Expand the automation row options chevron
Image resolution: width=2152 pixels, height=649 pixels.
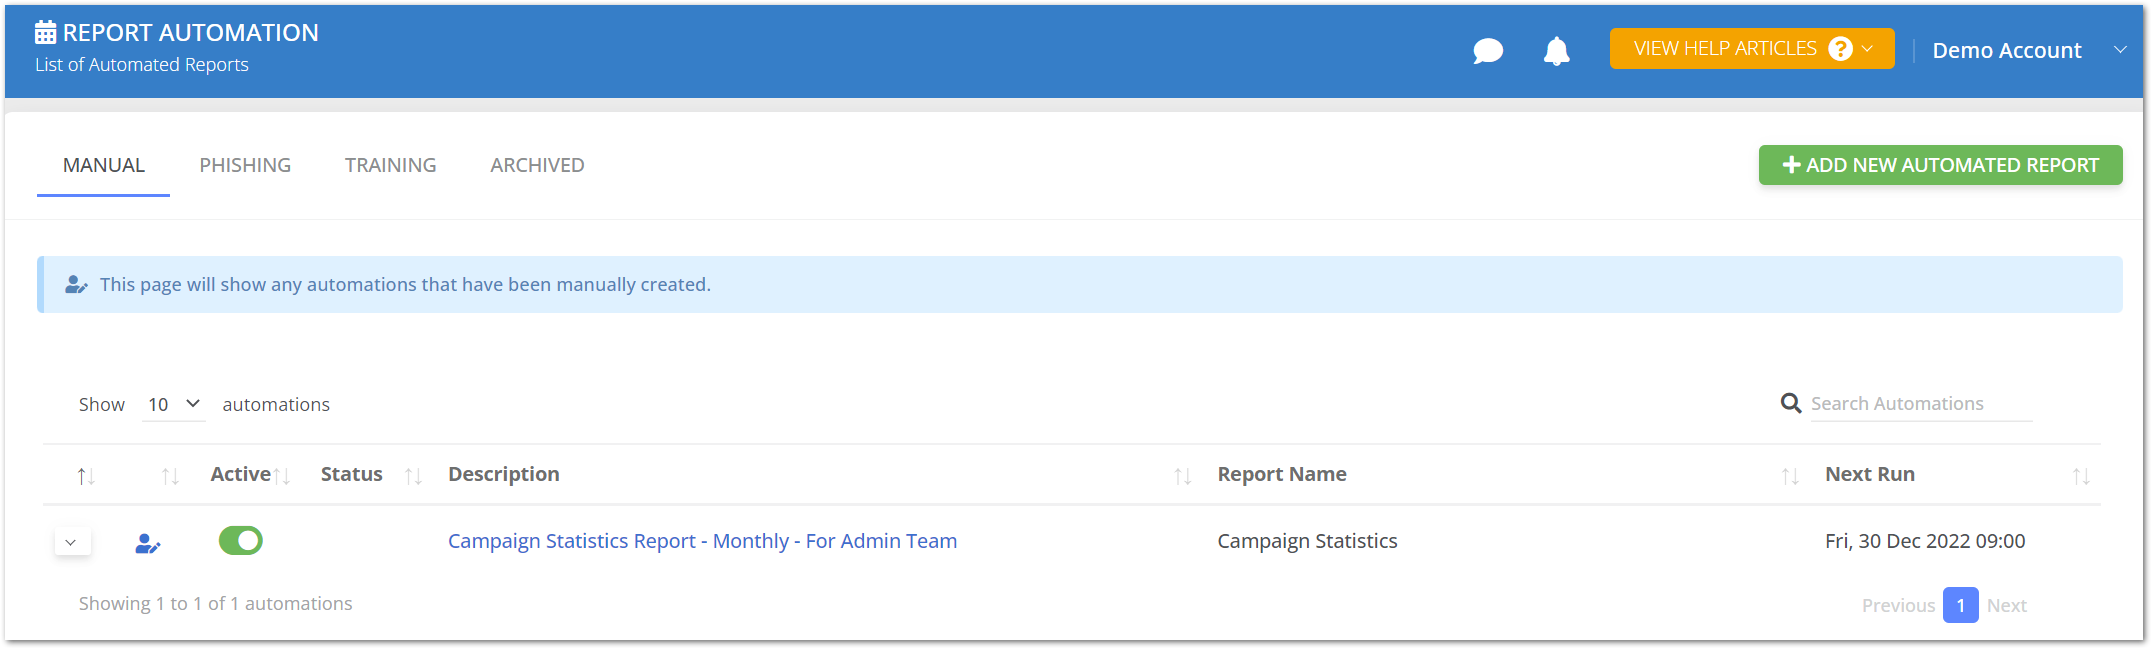pos(72,540)
